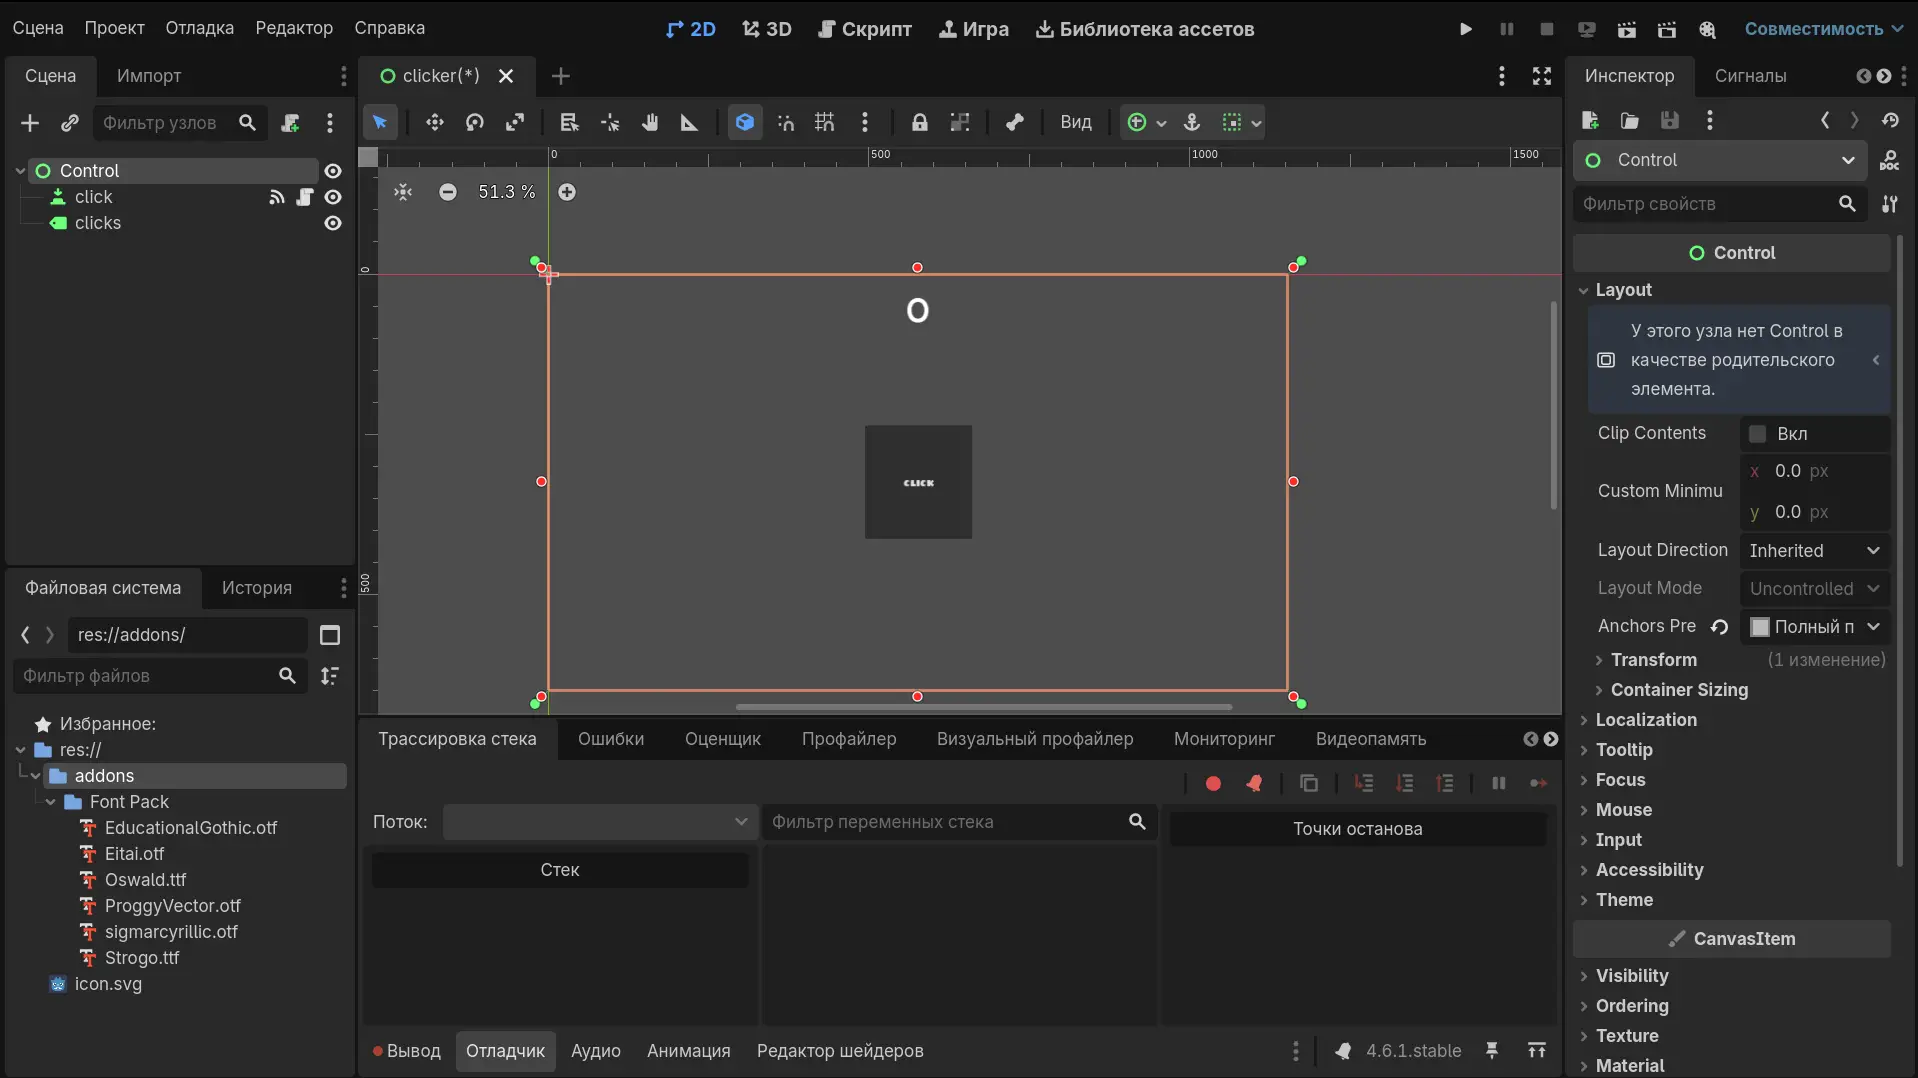Enable the Clip Contents checkbox
Screen dimensions: 1918x1078
(1758, 433)
